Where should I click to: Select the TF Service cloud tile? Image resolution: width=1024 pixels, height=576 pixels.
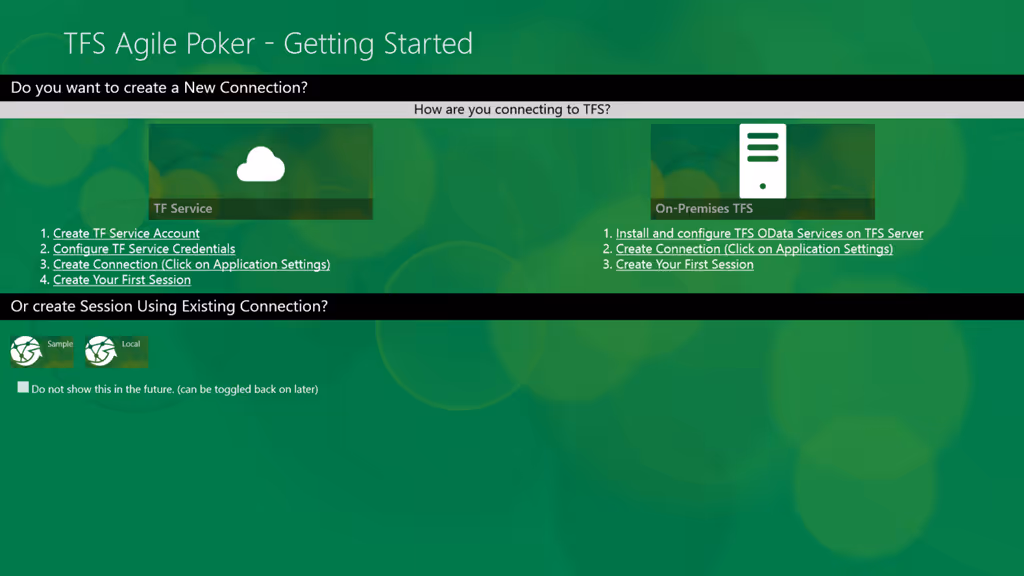pos(261,171)
